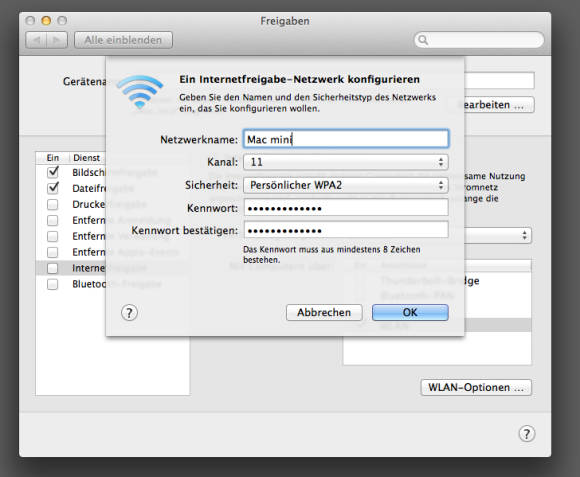Click the Kennwort bestätigen field
This screenshot has height=477, width=580.
[345, 230]
